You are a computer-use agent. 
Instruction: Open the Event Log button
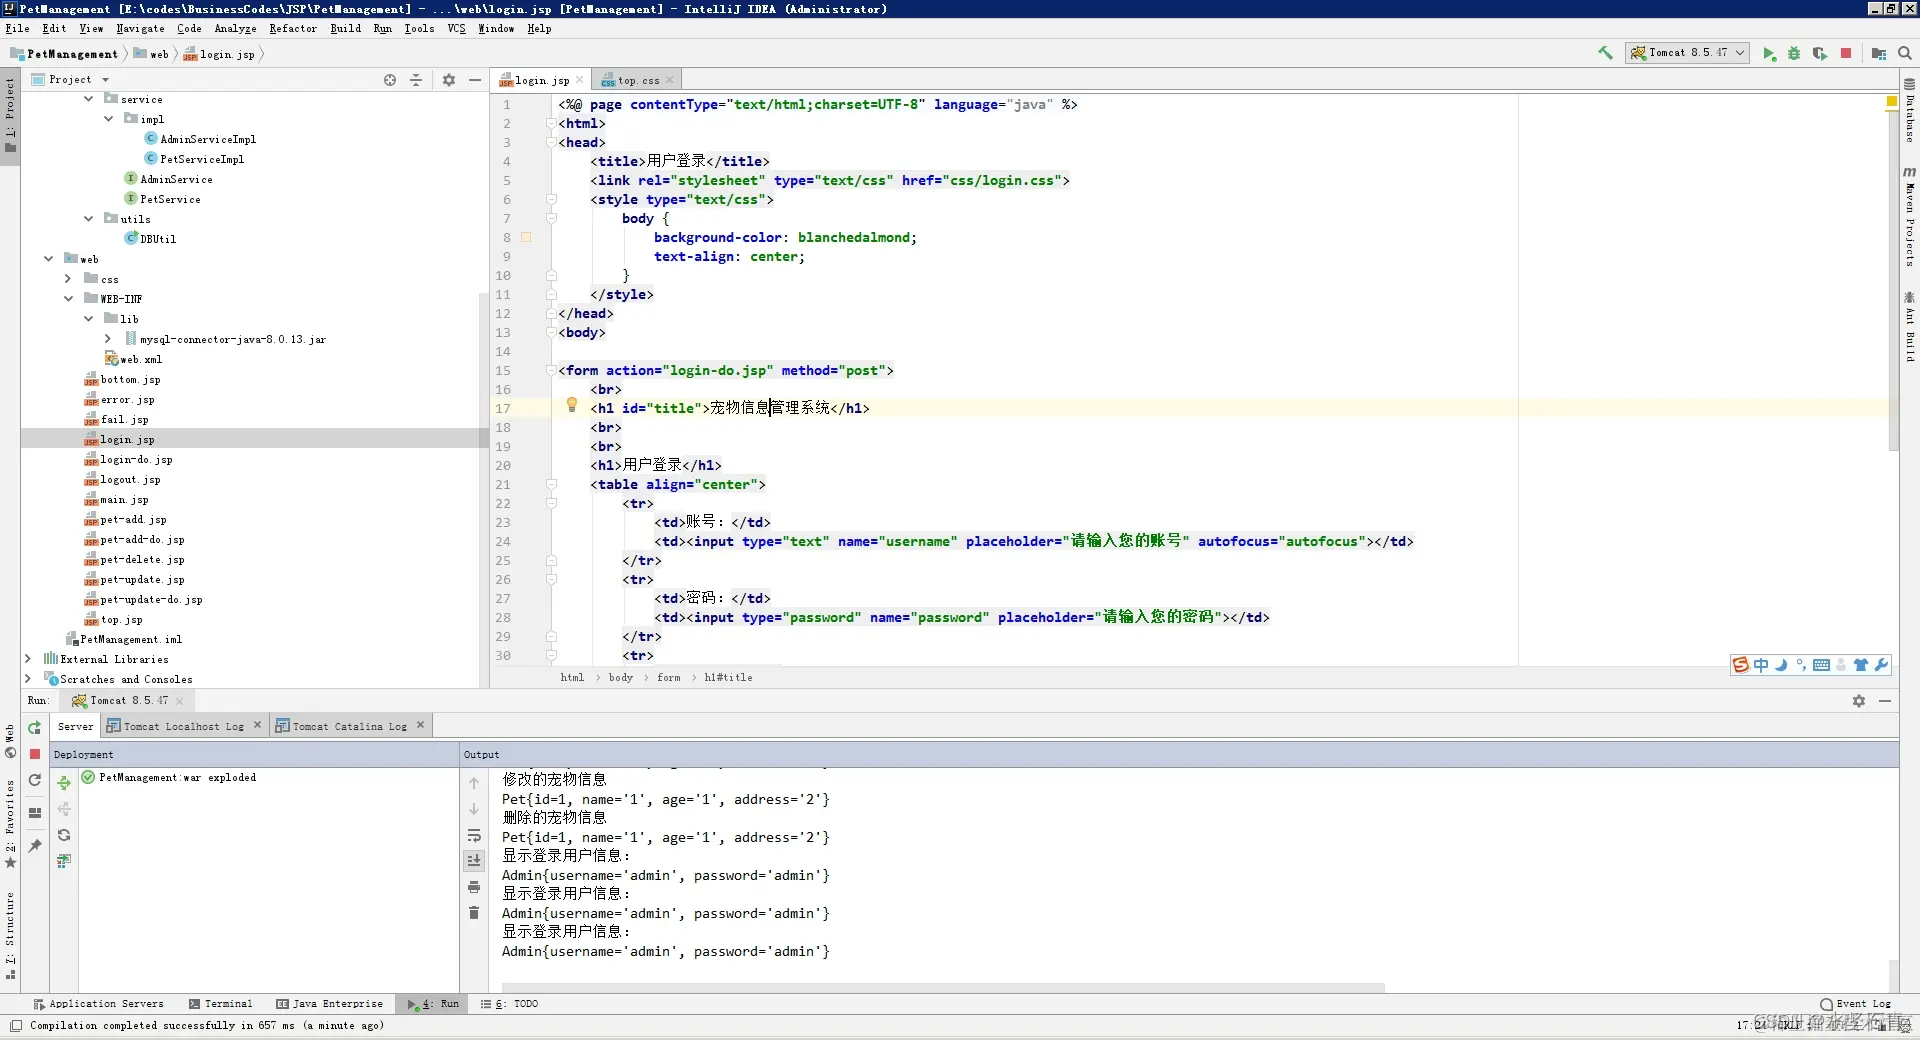pyautogui.click(x=1856, y=1004)
